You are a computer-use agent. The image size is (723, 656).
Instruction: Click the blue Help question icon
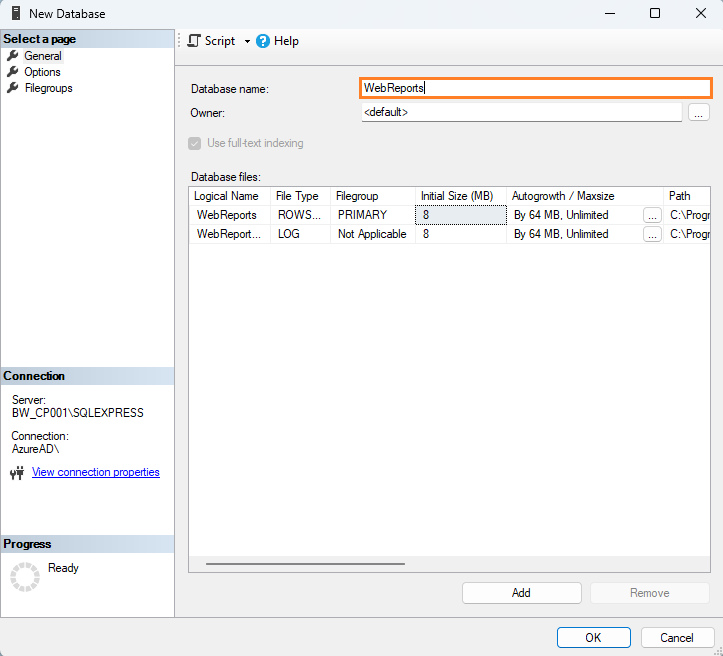coord(263,41)
